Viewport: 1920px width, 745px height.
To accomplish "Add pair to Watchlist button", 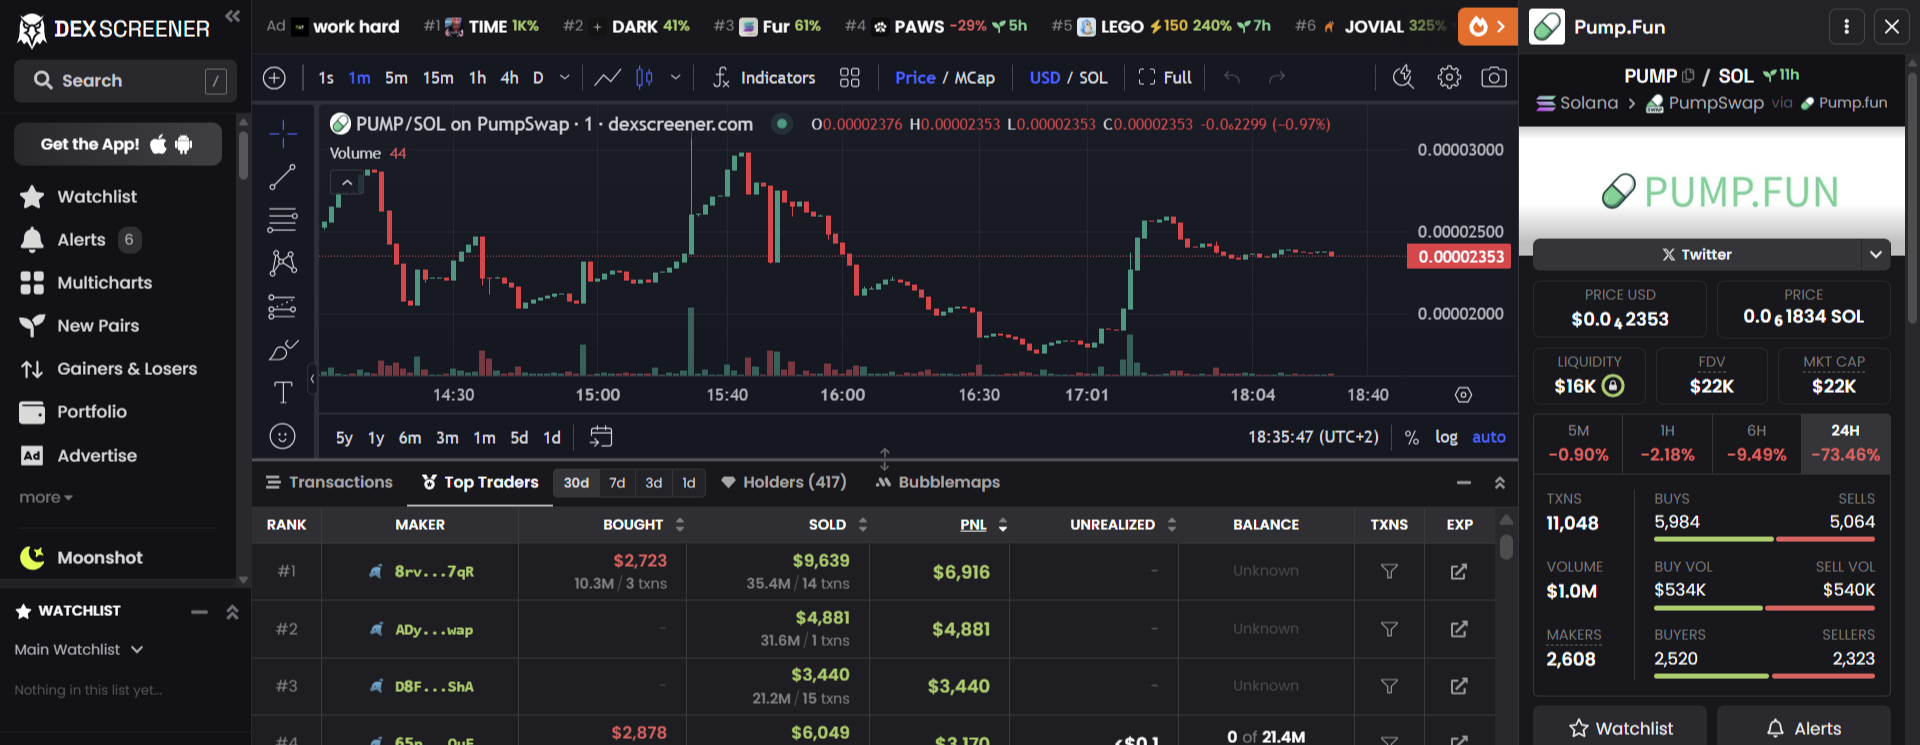I will coord(1620,728).
